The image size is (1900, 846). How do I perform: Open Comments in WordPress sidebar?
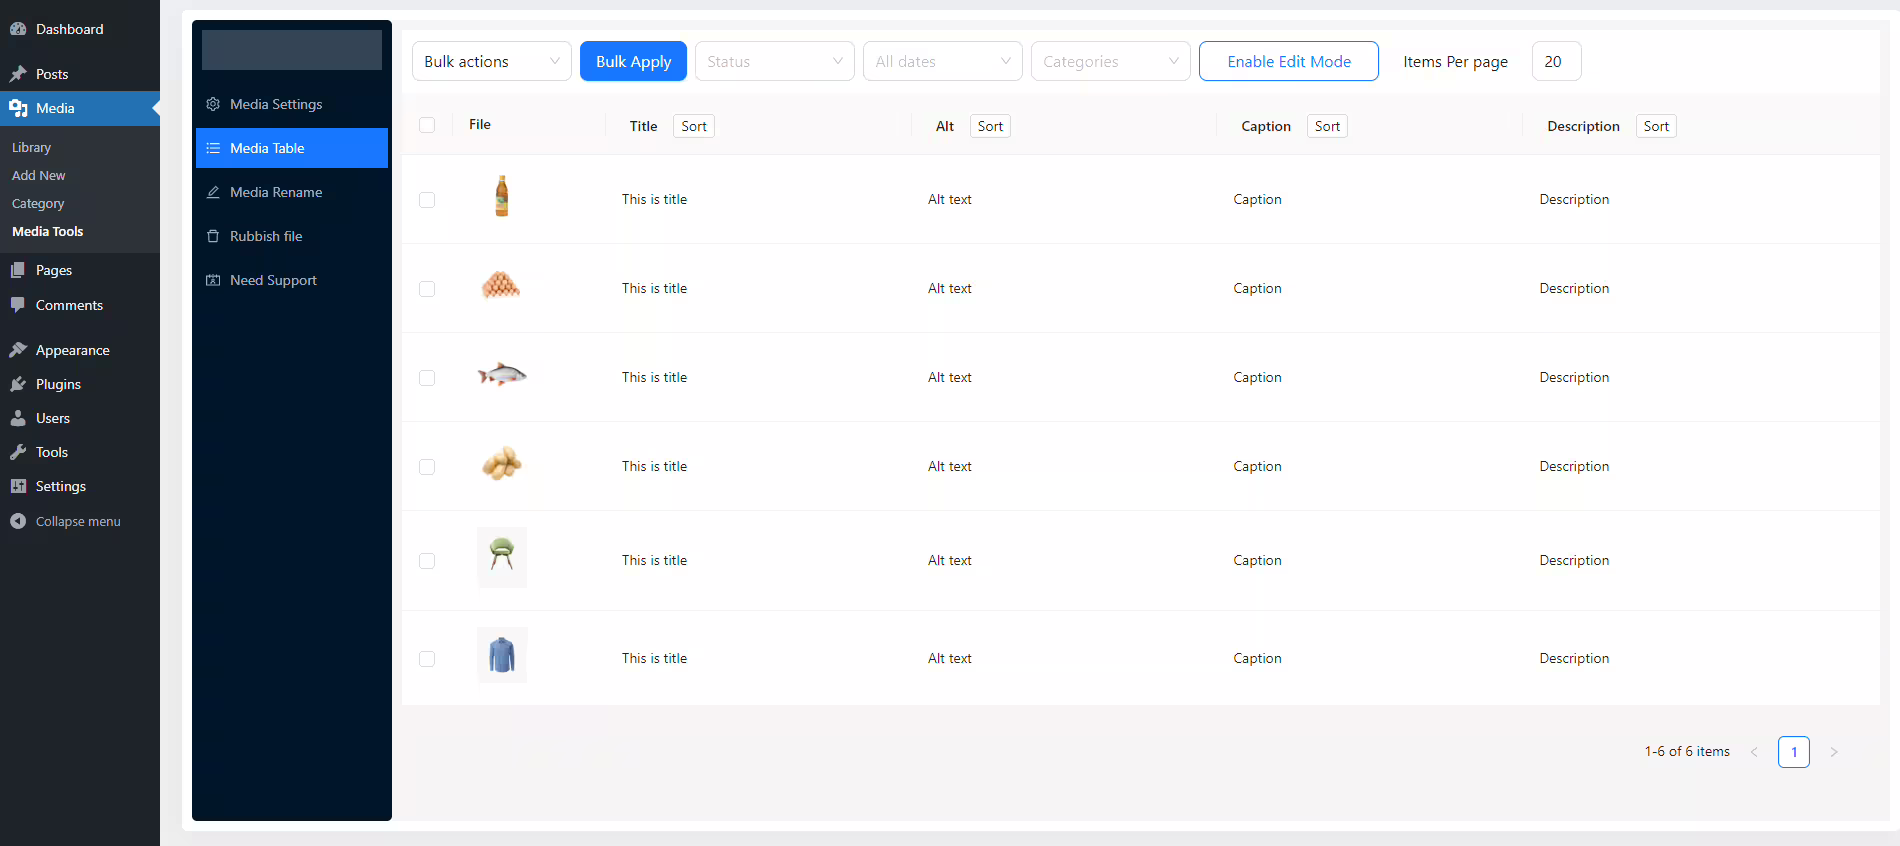pos(80,305)
